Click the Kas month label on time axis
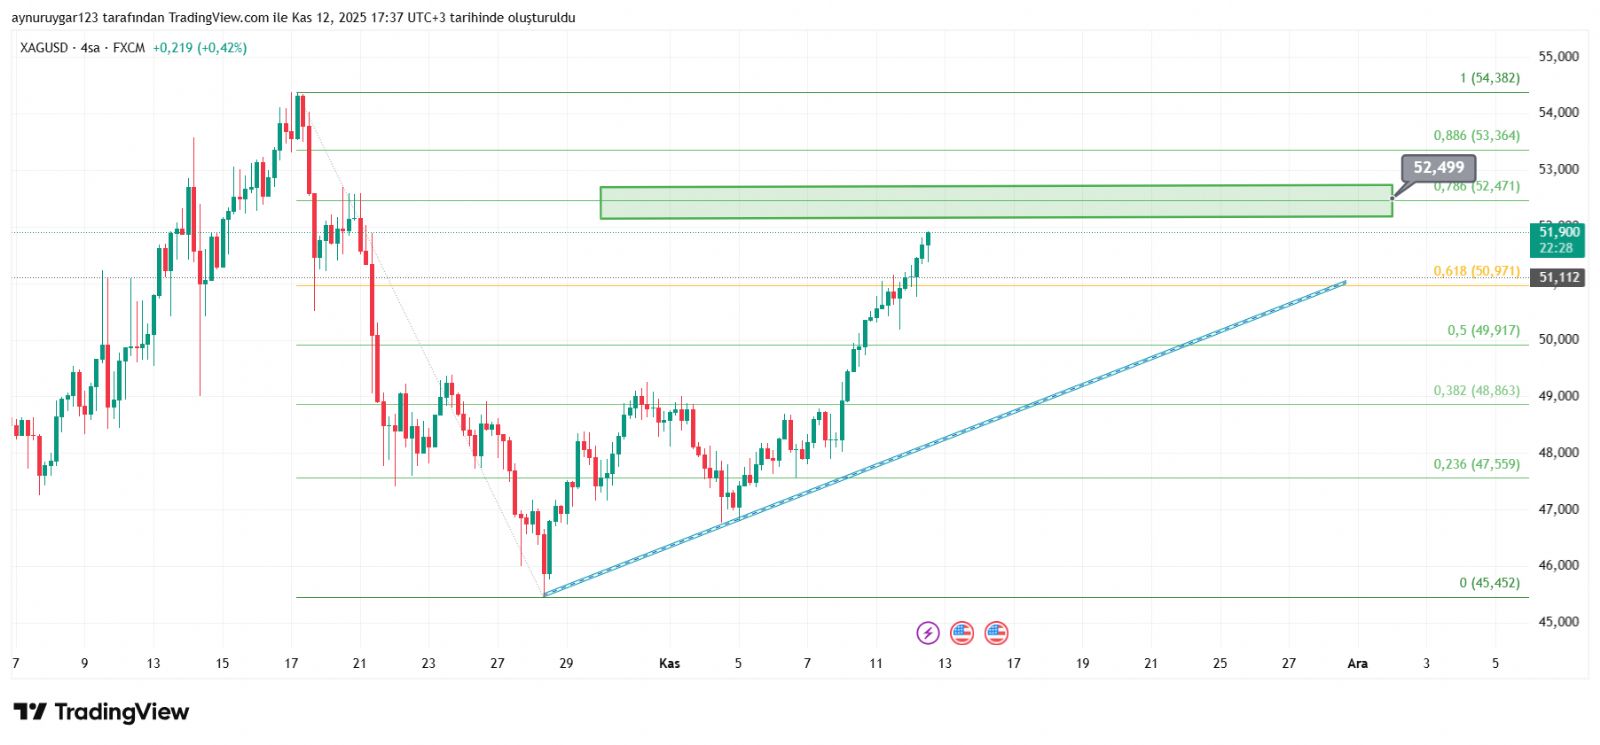This screenshot has width=1600, height=745. [669, 663]
